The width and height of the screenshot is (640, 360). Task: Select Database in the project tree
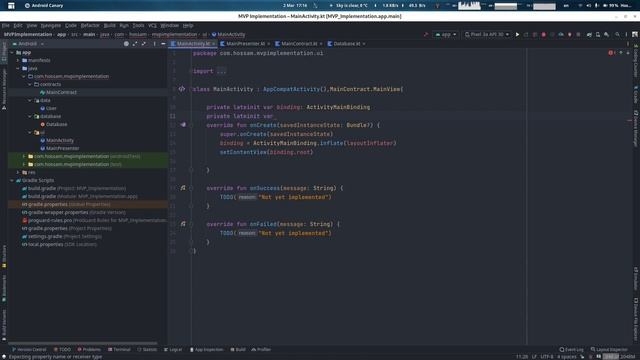56,124
